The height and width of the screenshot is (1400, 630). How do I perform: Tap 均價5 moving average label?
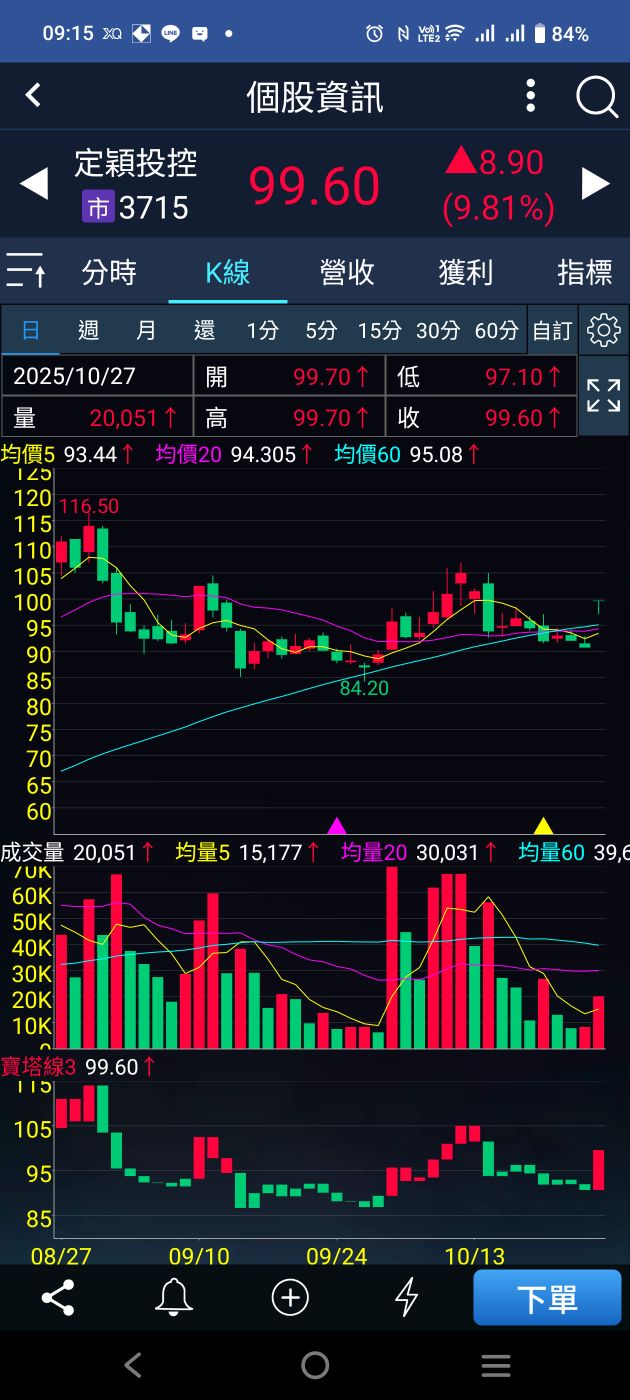(x=30, y=454)
